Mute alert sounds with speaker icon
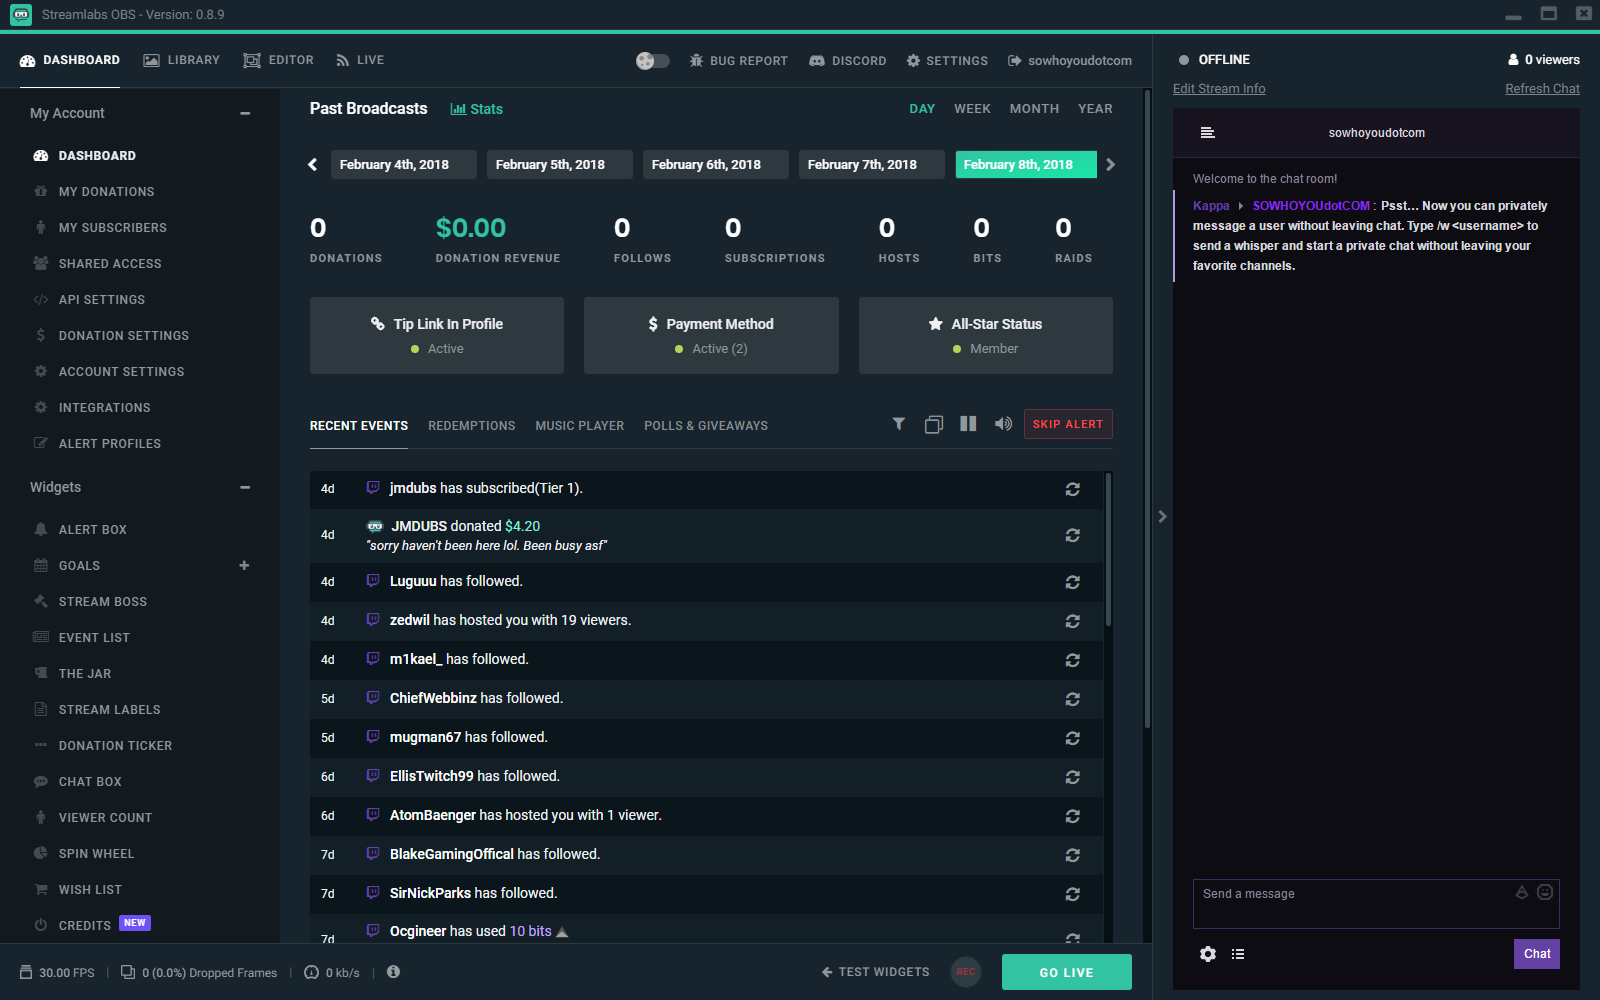 click(x=1003, y=424)
